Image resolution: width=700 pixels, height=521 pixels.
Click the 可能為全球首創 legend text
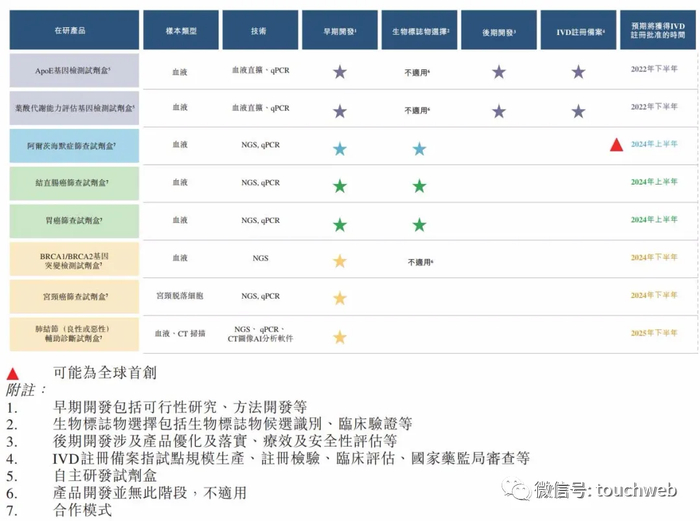coord(105,372)
